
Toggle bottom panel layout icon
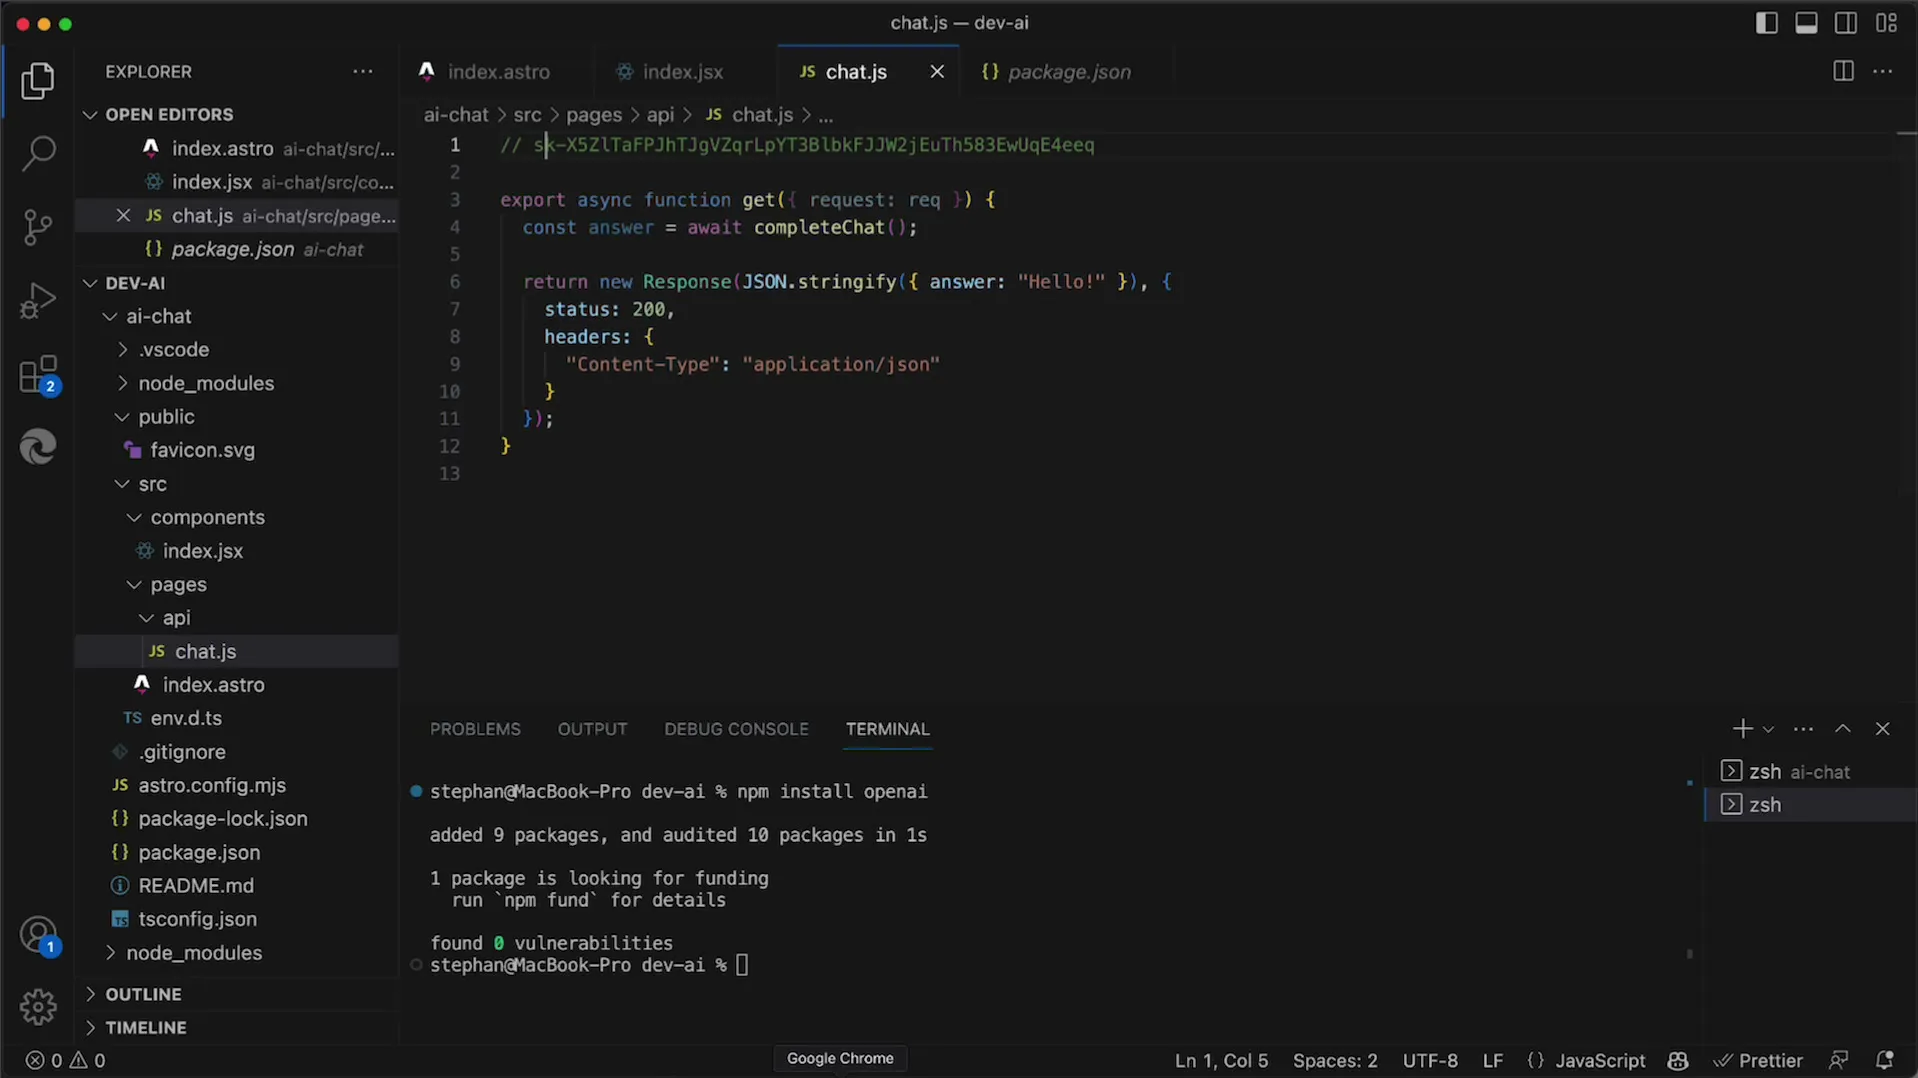(1806, 23)
